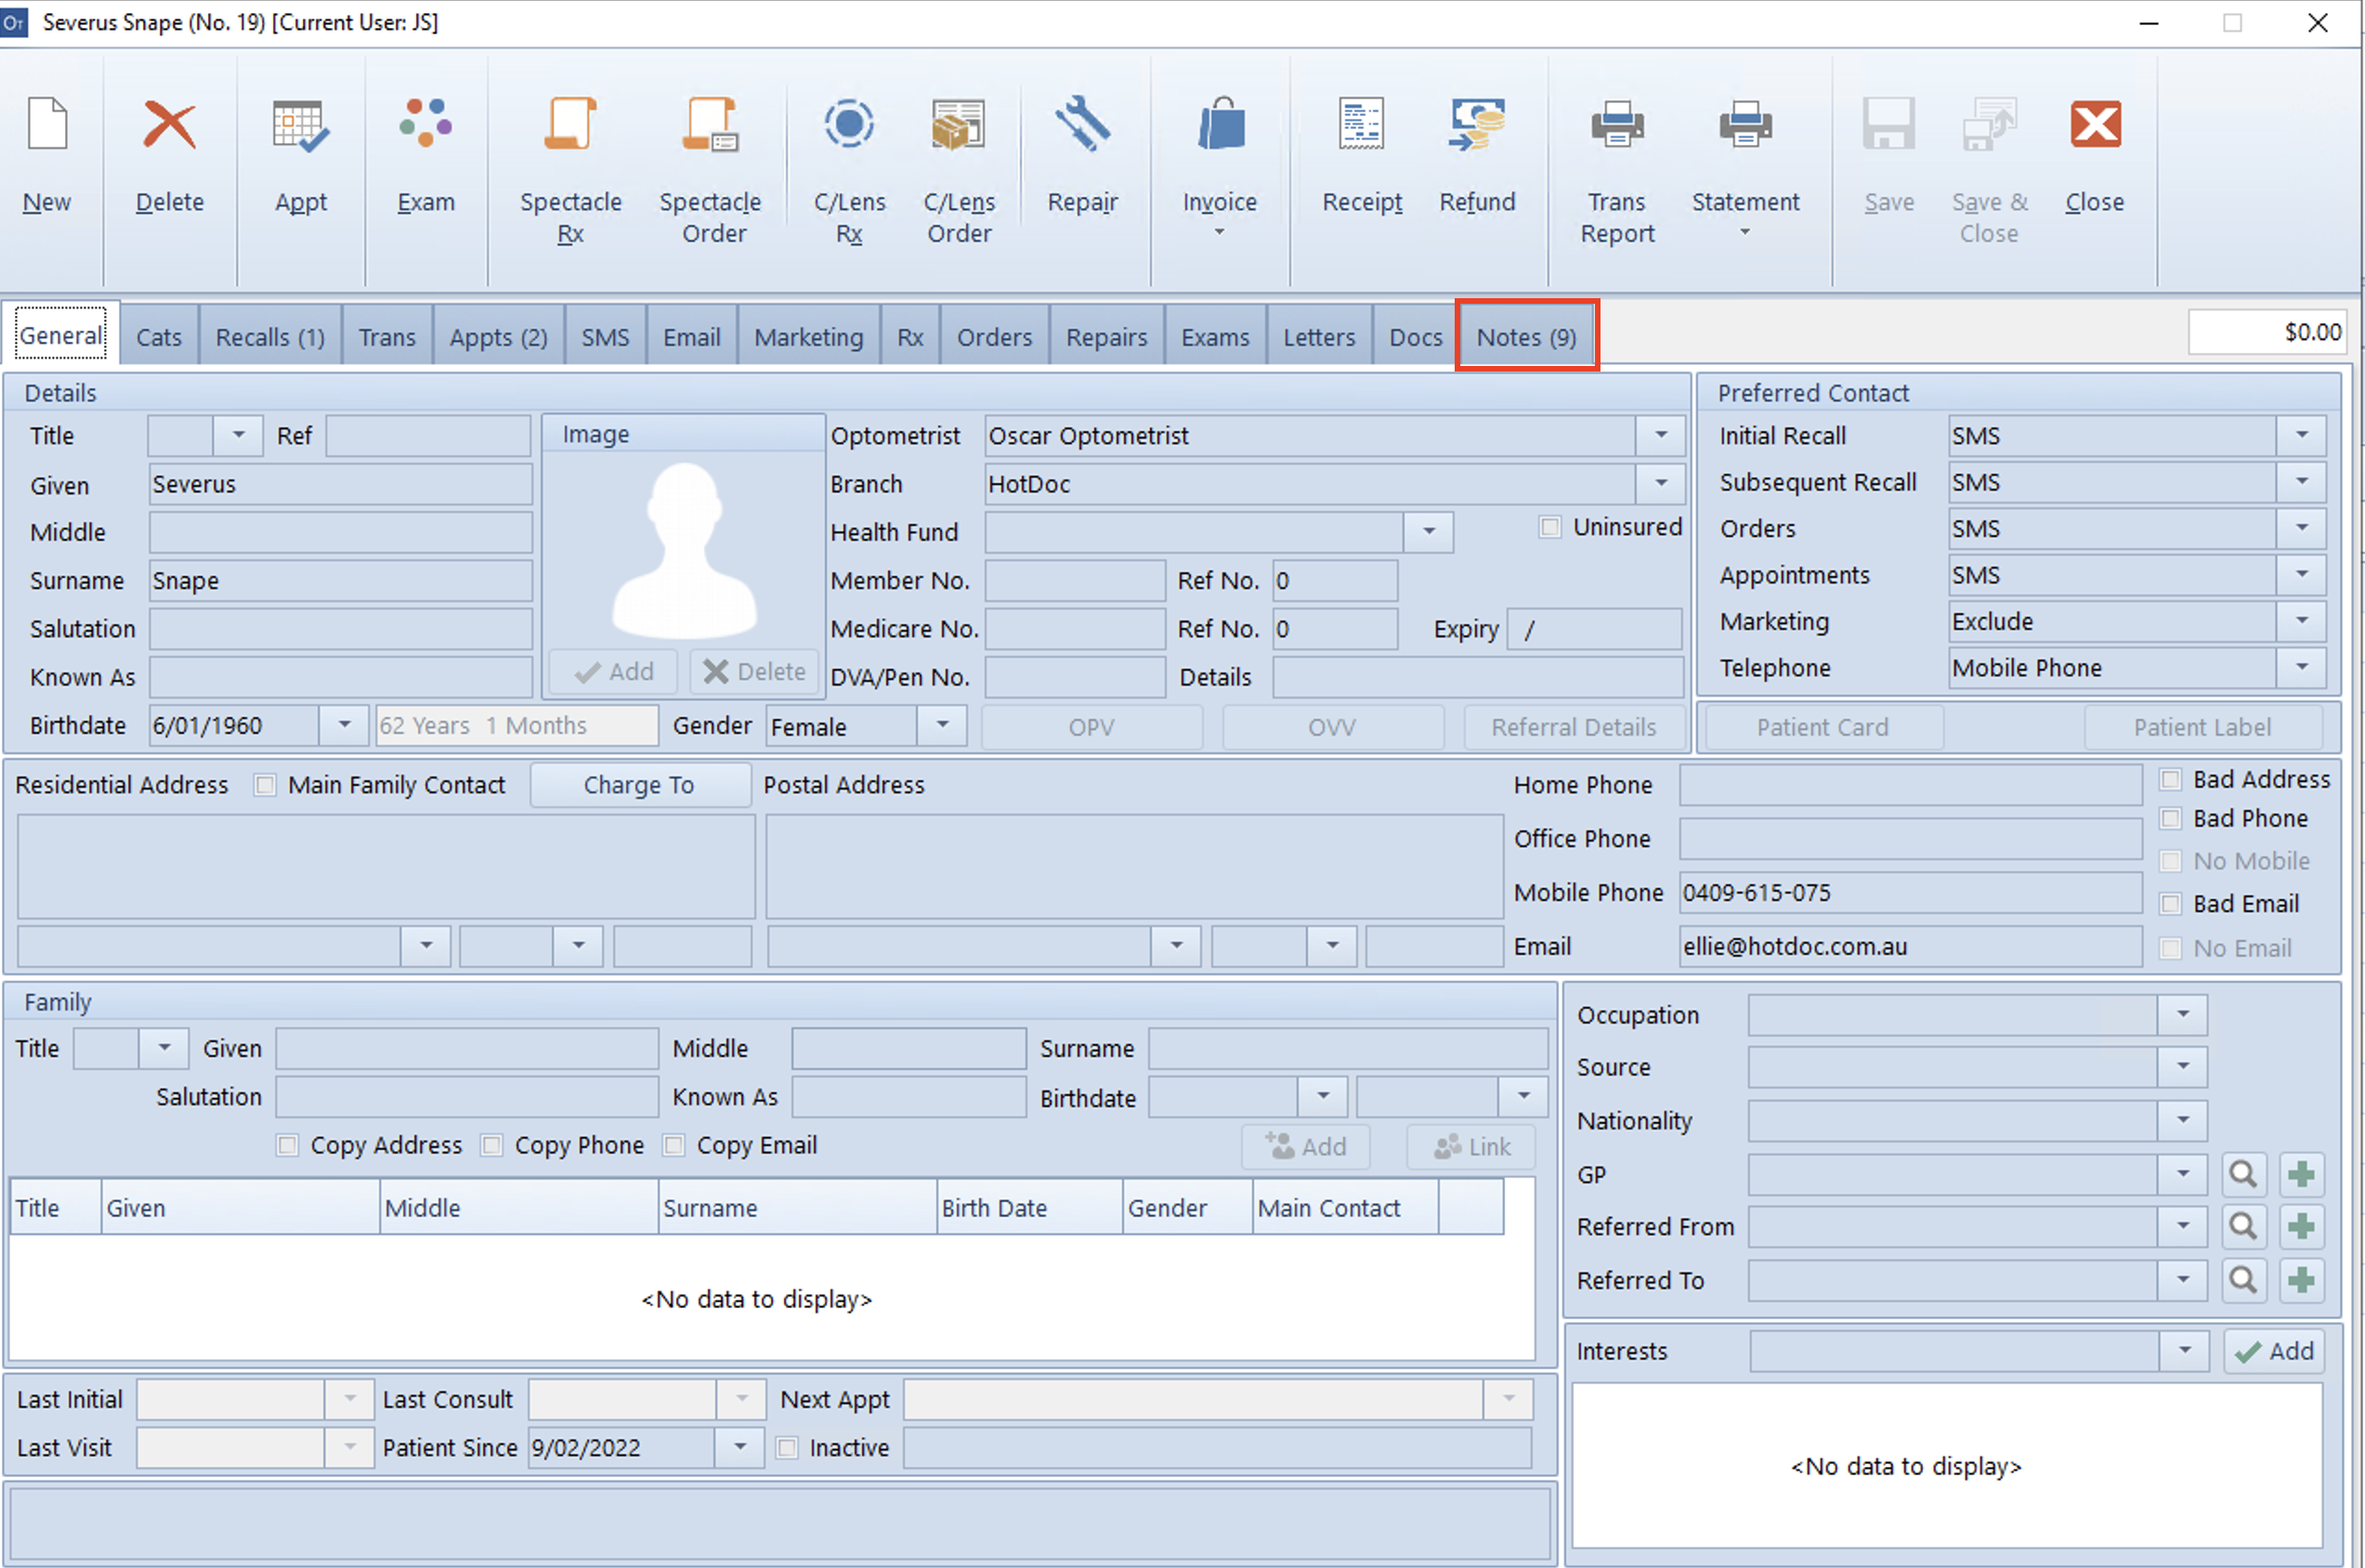Enable Main Family Contact checkbox
Viewport: 2365px width, 1568px height.
(265, 785)
